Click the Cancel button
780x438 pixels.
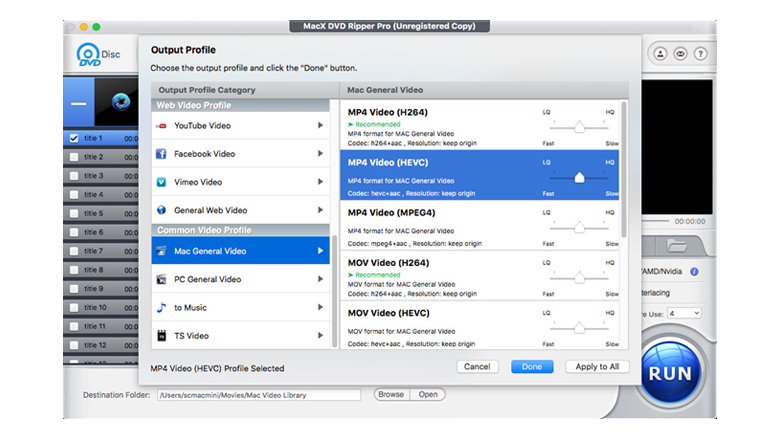point(477,367)
